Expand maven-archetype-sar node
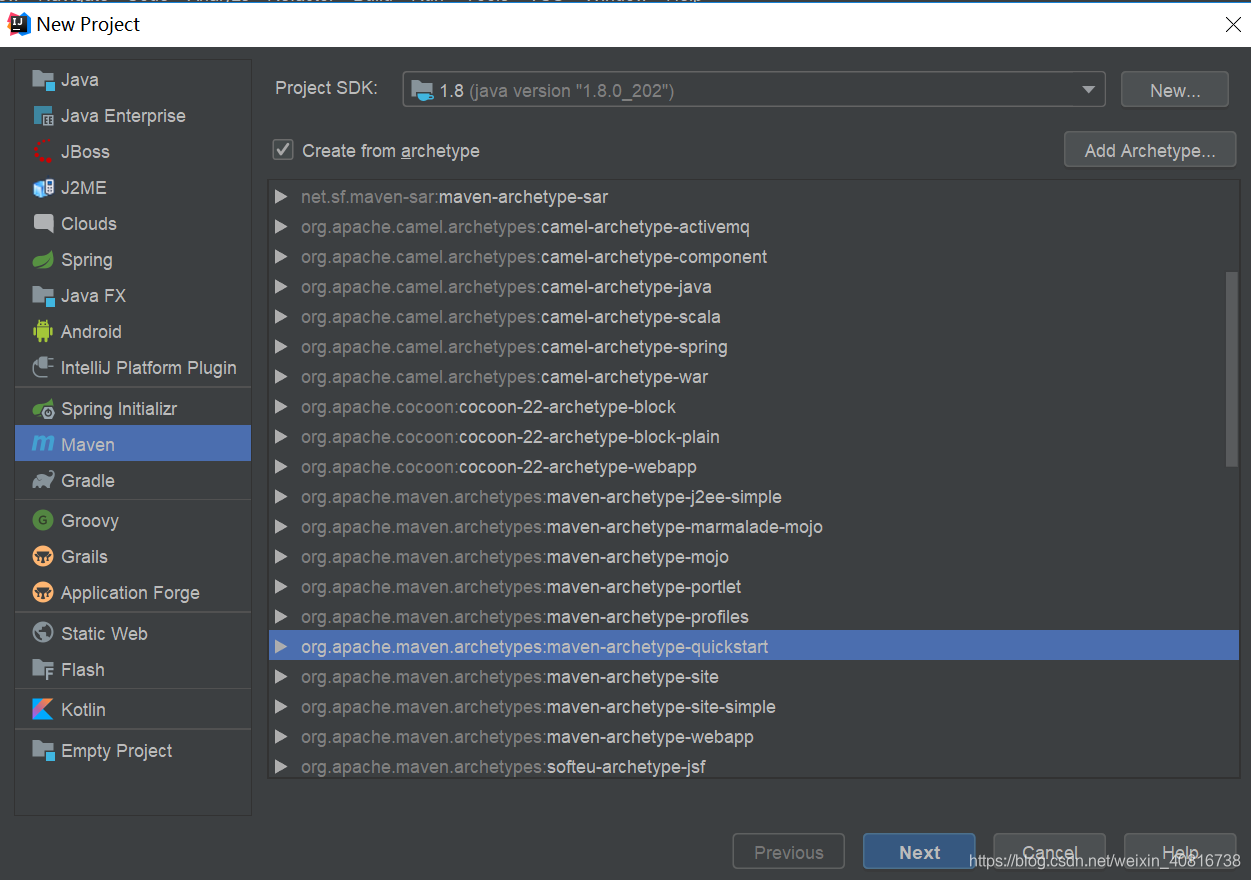The height and width of the screenshot is (880, 1251). click(281, 197)
